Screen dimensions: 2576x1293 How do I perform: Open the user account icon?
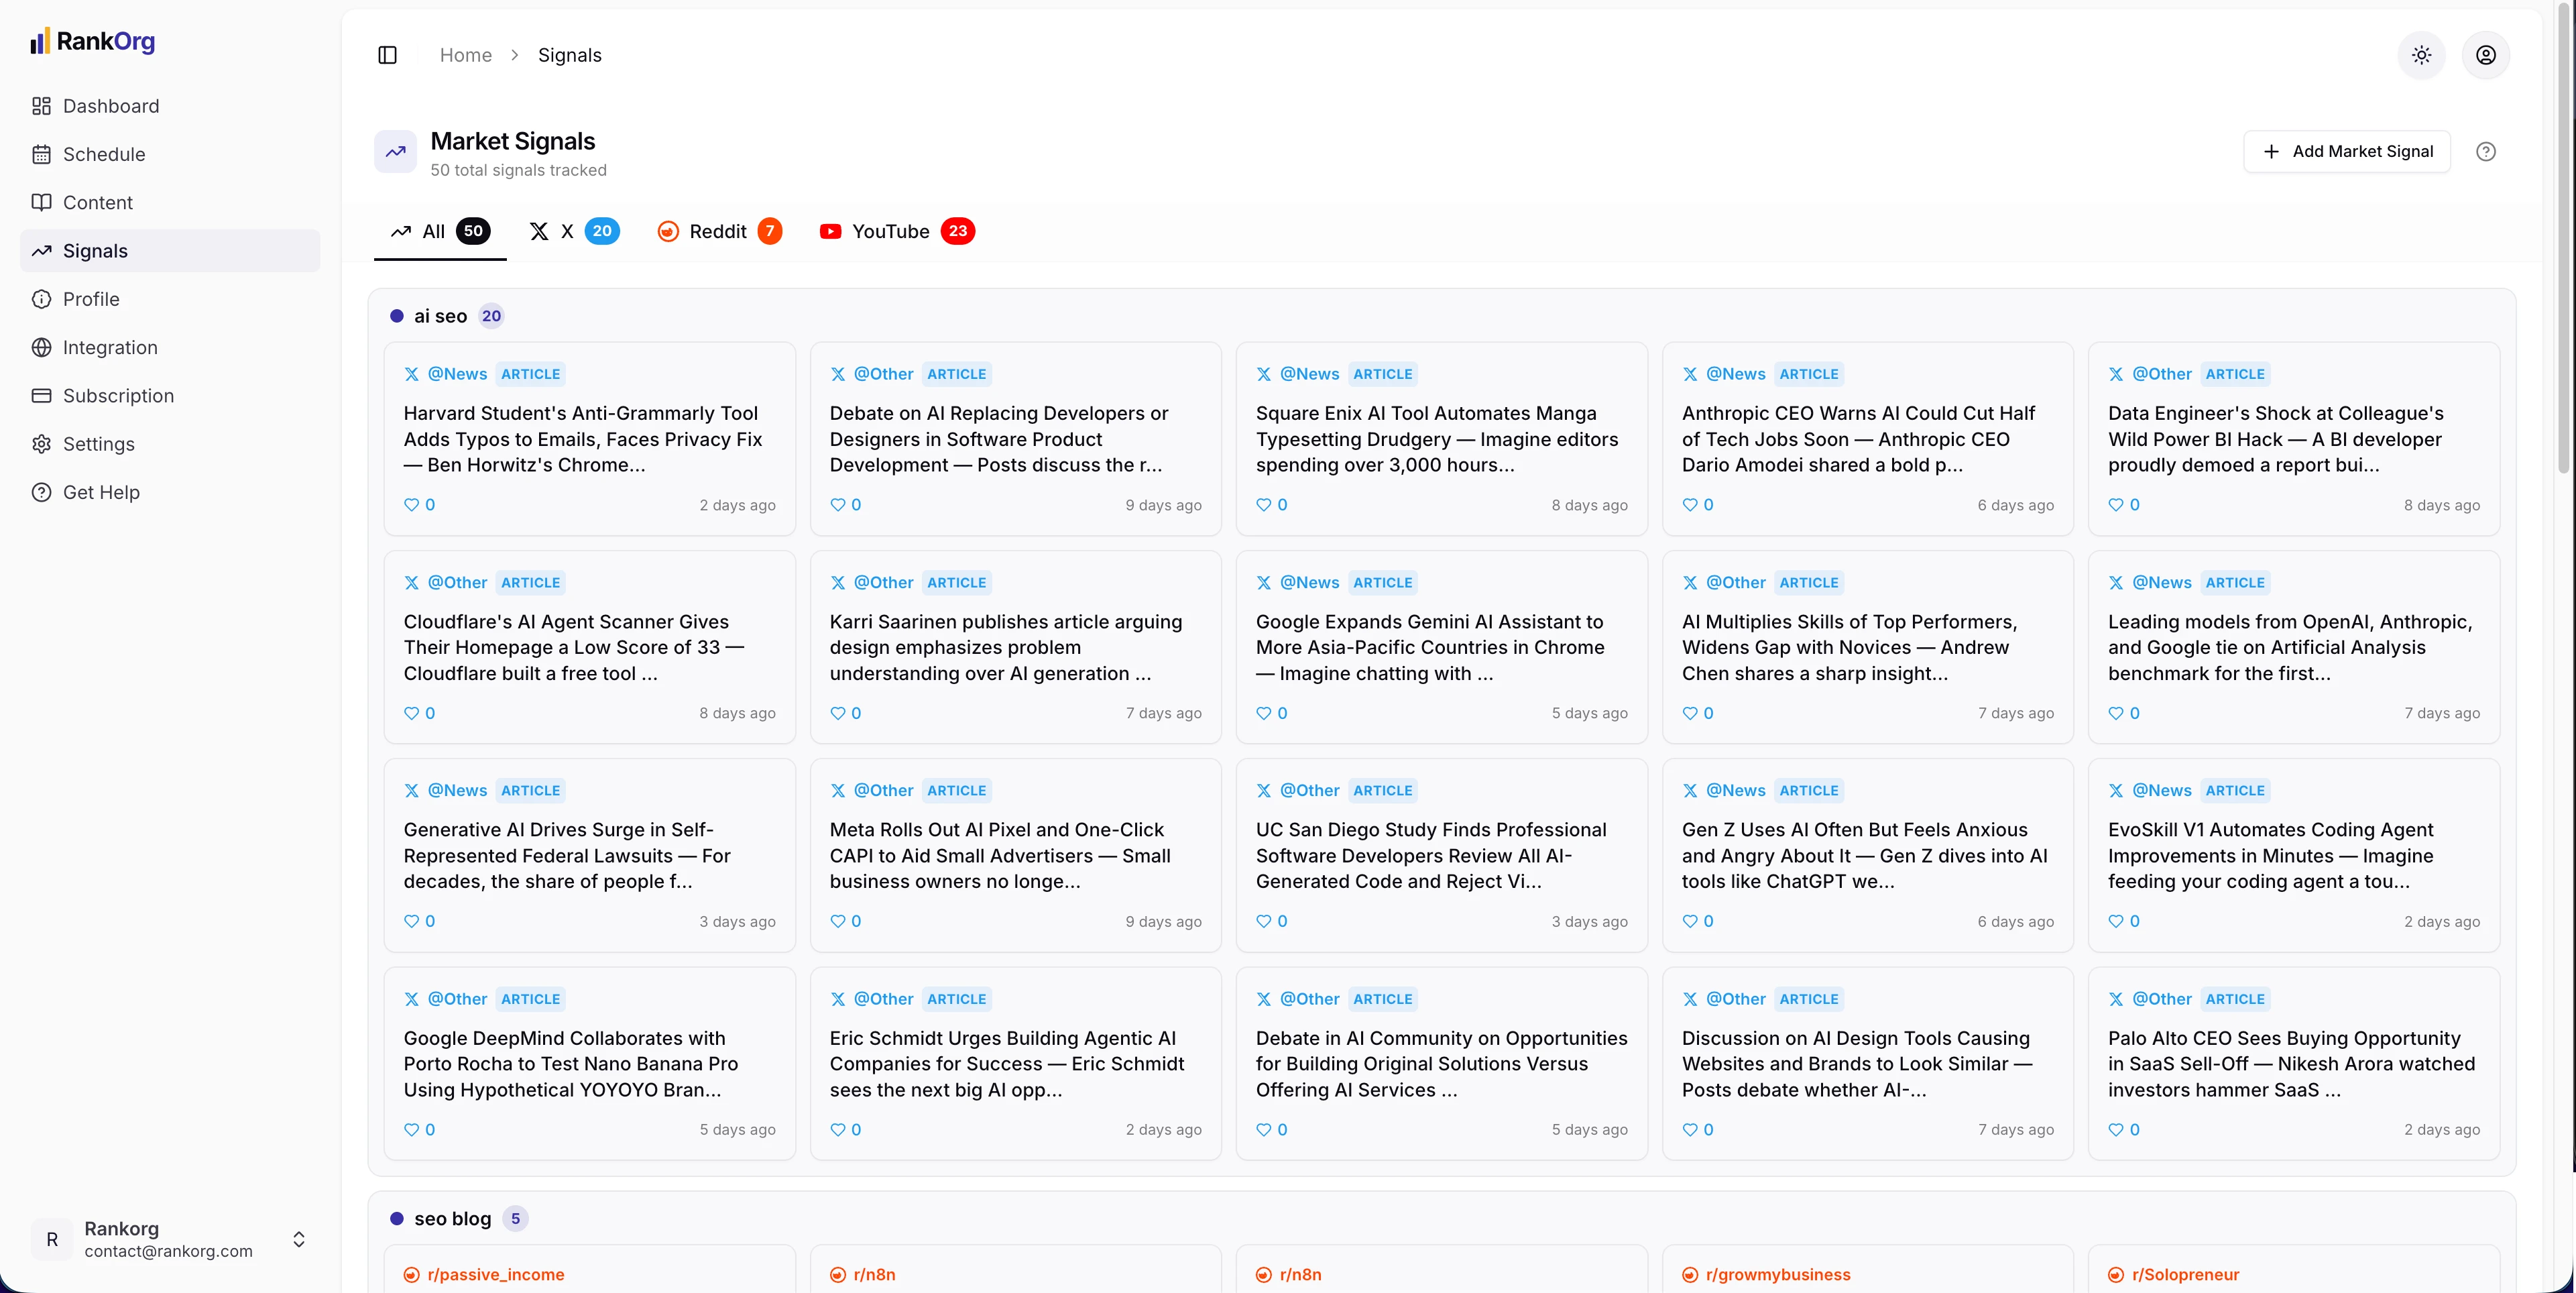2485,55
